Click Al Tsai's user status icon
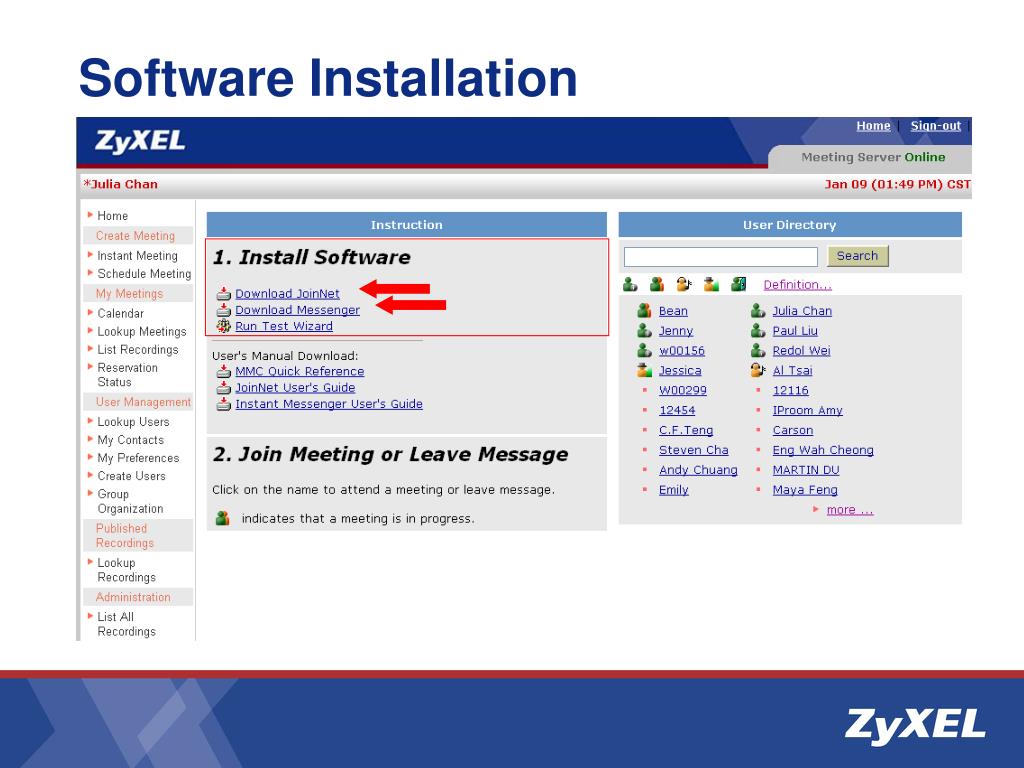Viewport: 1024px width, 768px height. pos(758,370)
